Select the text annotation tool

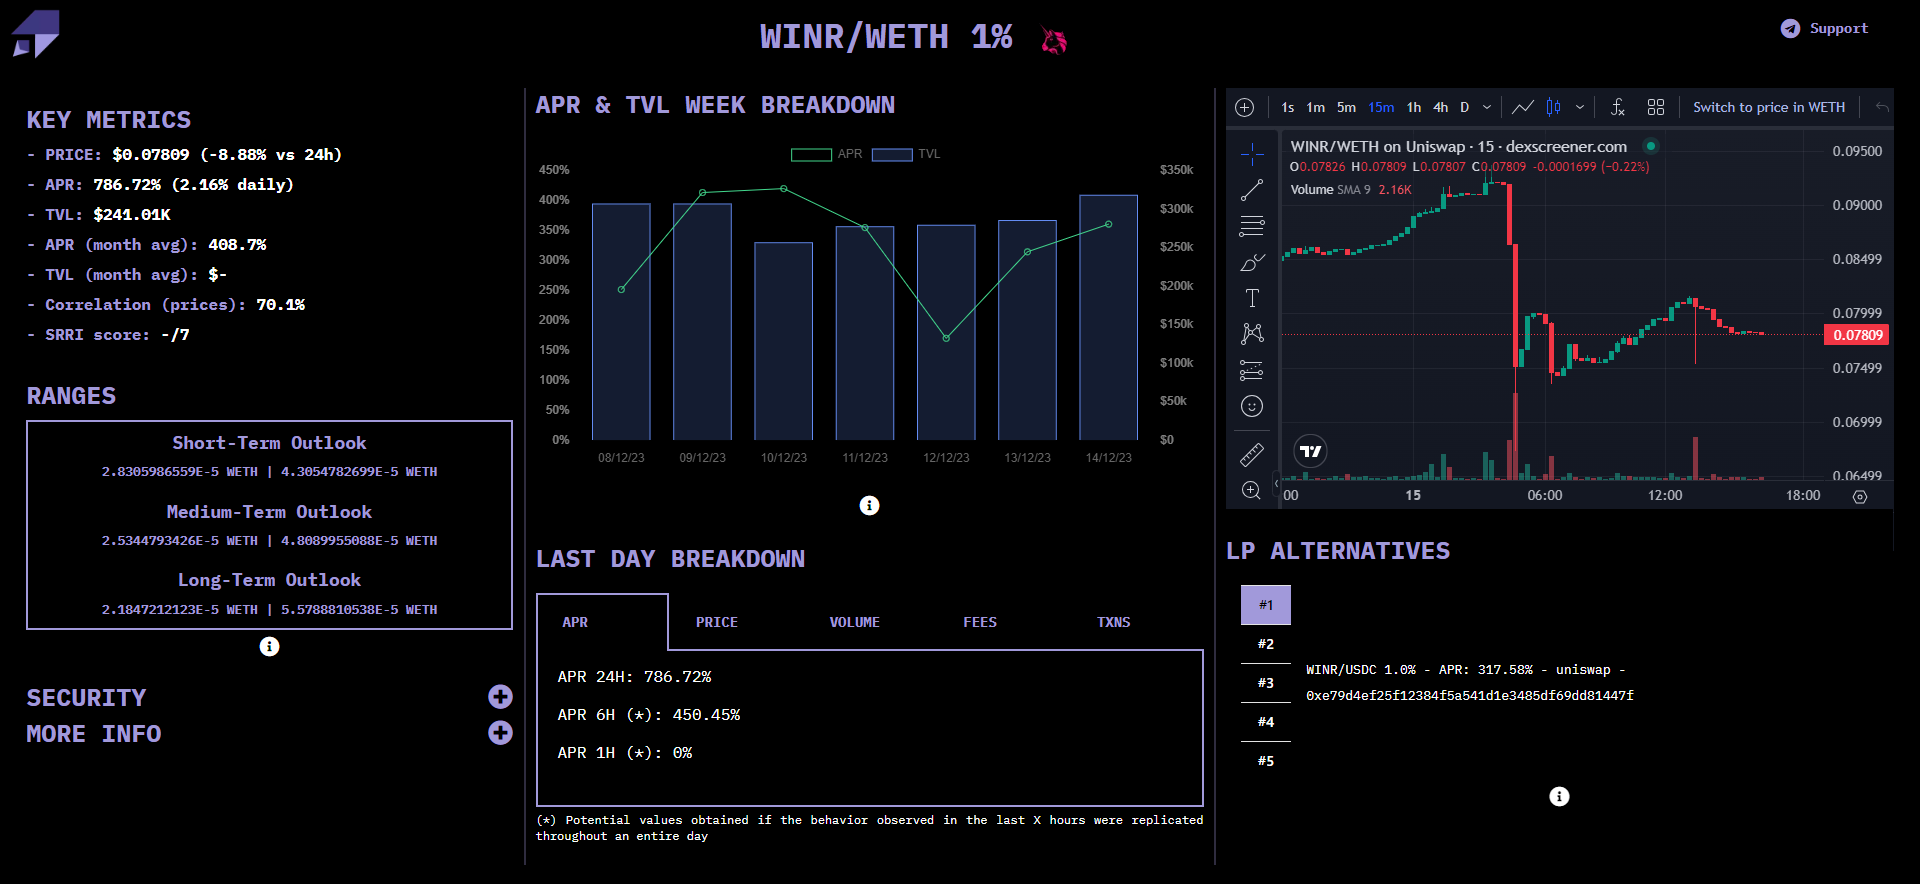[1252, 298]
